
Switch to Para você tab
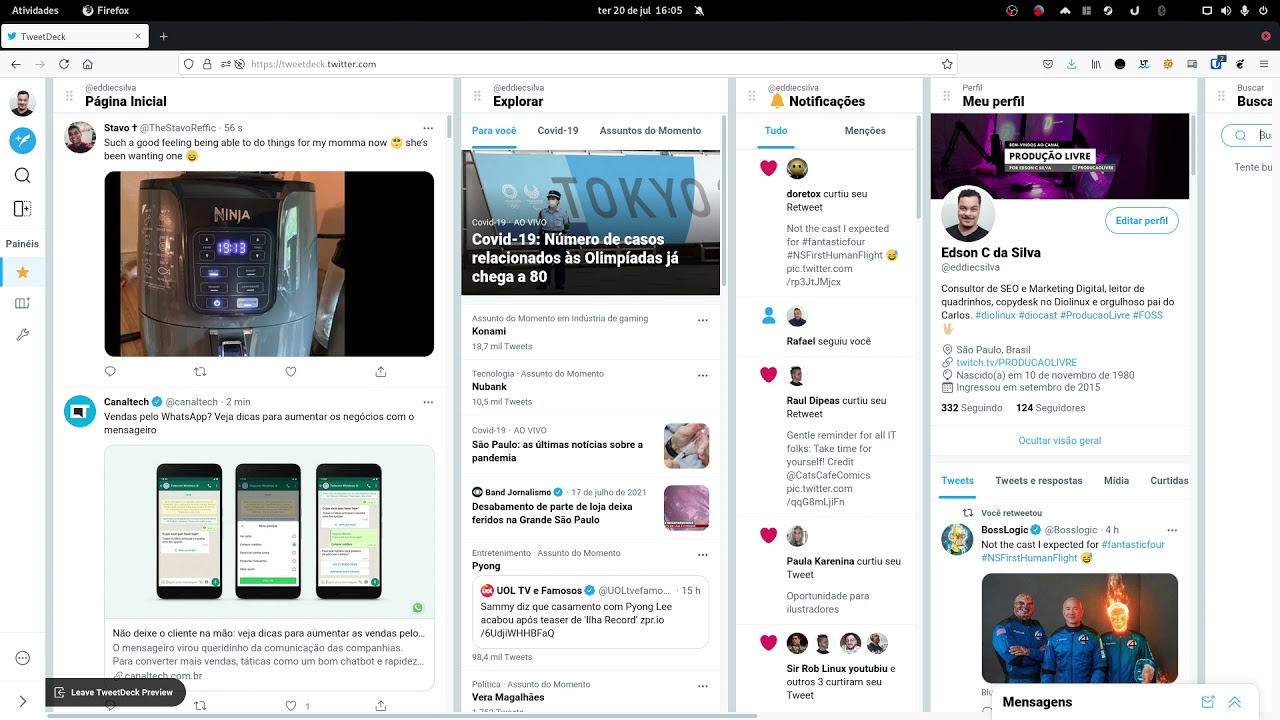click(494, 131)
